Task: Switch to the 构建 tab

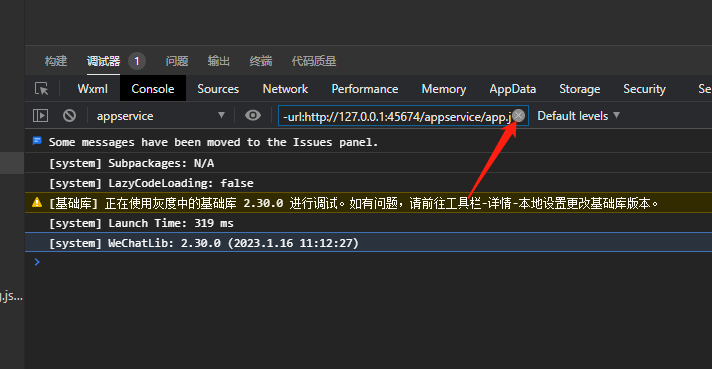Action: coord(56,61)
